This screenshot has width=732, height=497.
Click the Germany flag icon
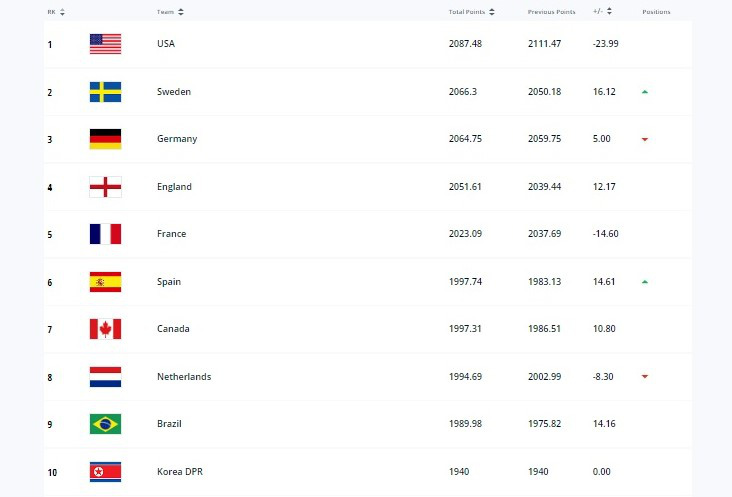tap(105, 139)
